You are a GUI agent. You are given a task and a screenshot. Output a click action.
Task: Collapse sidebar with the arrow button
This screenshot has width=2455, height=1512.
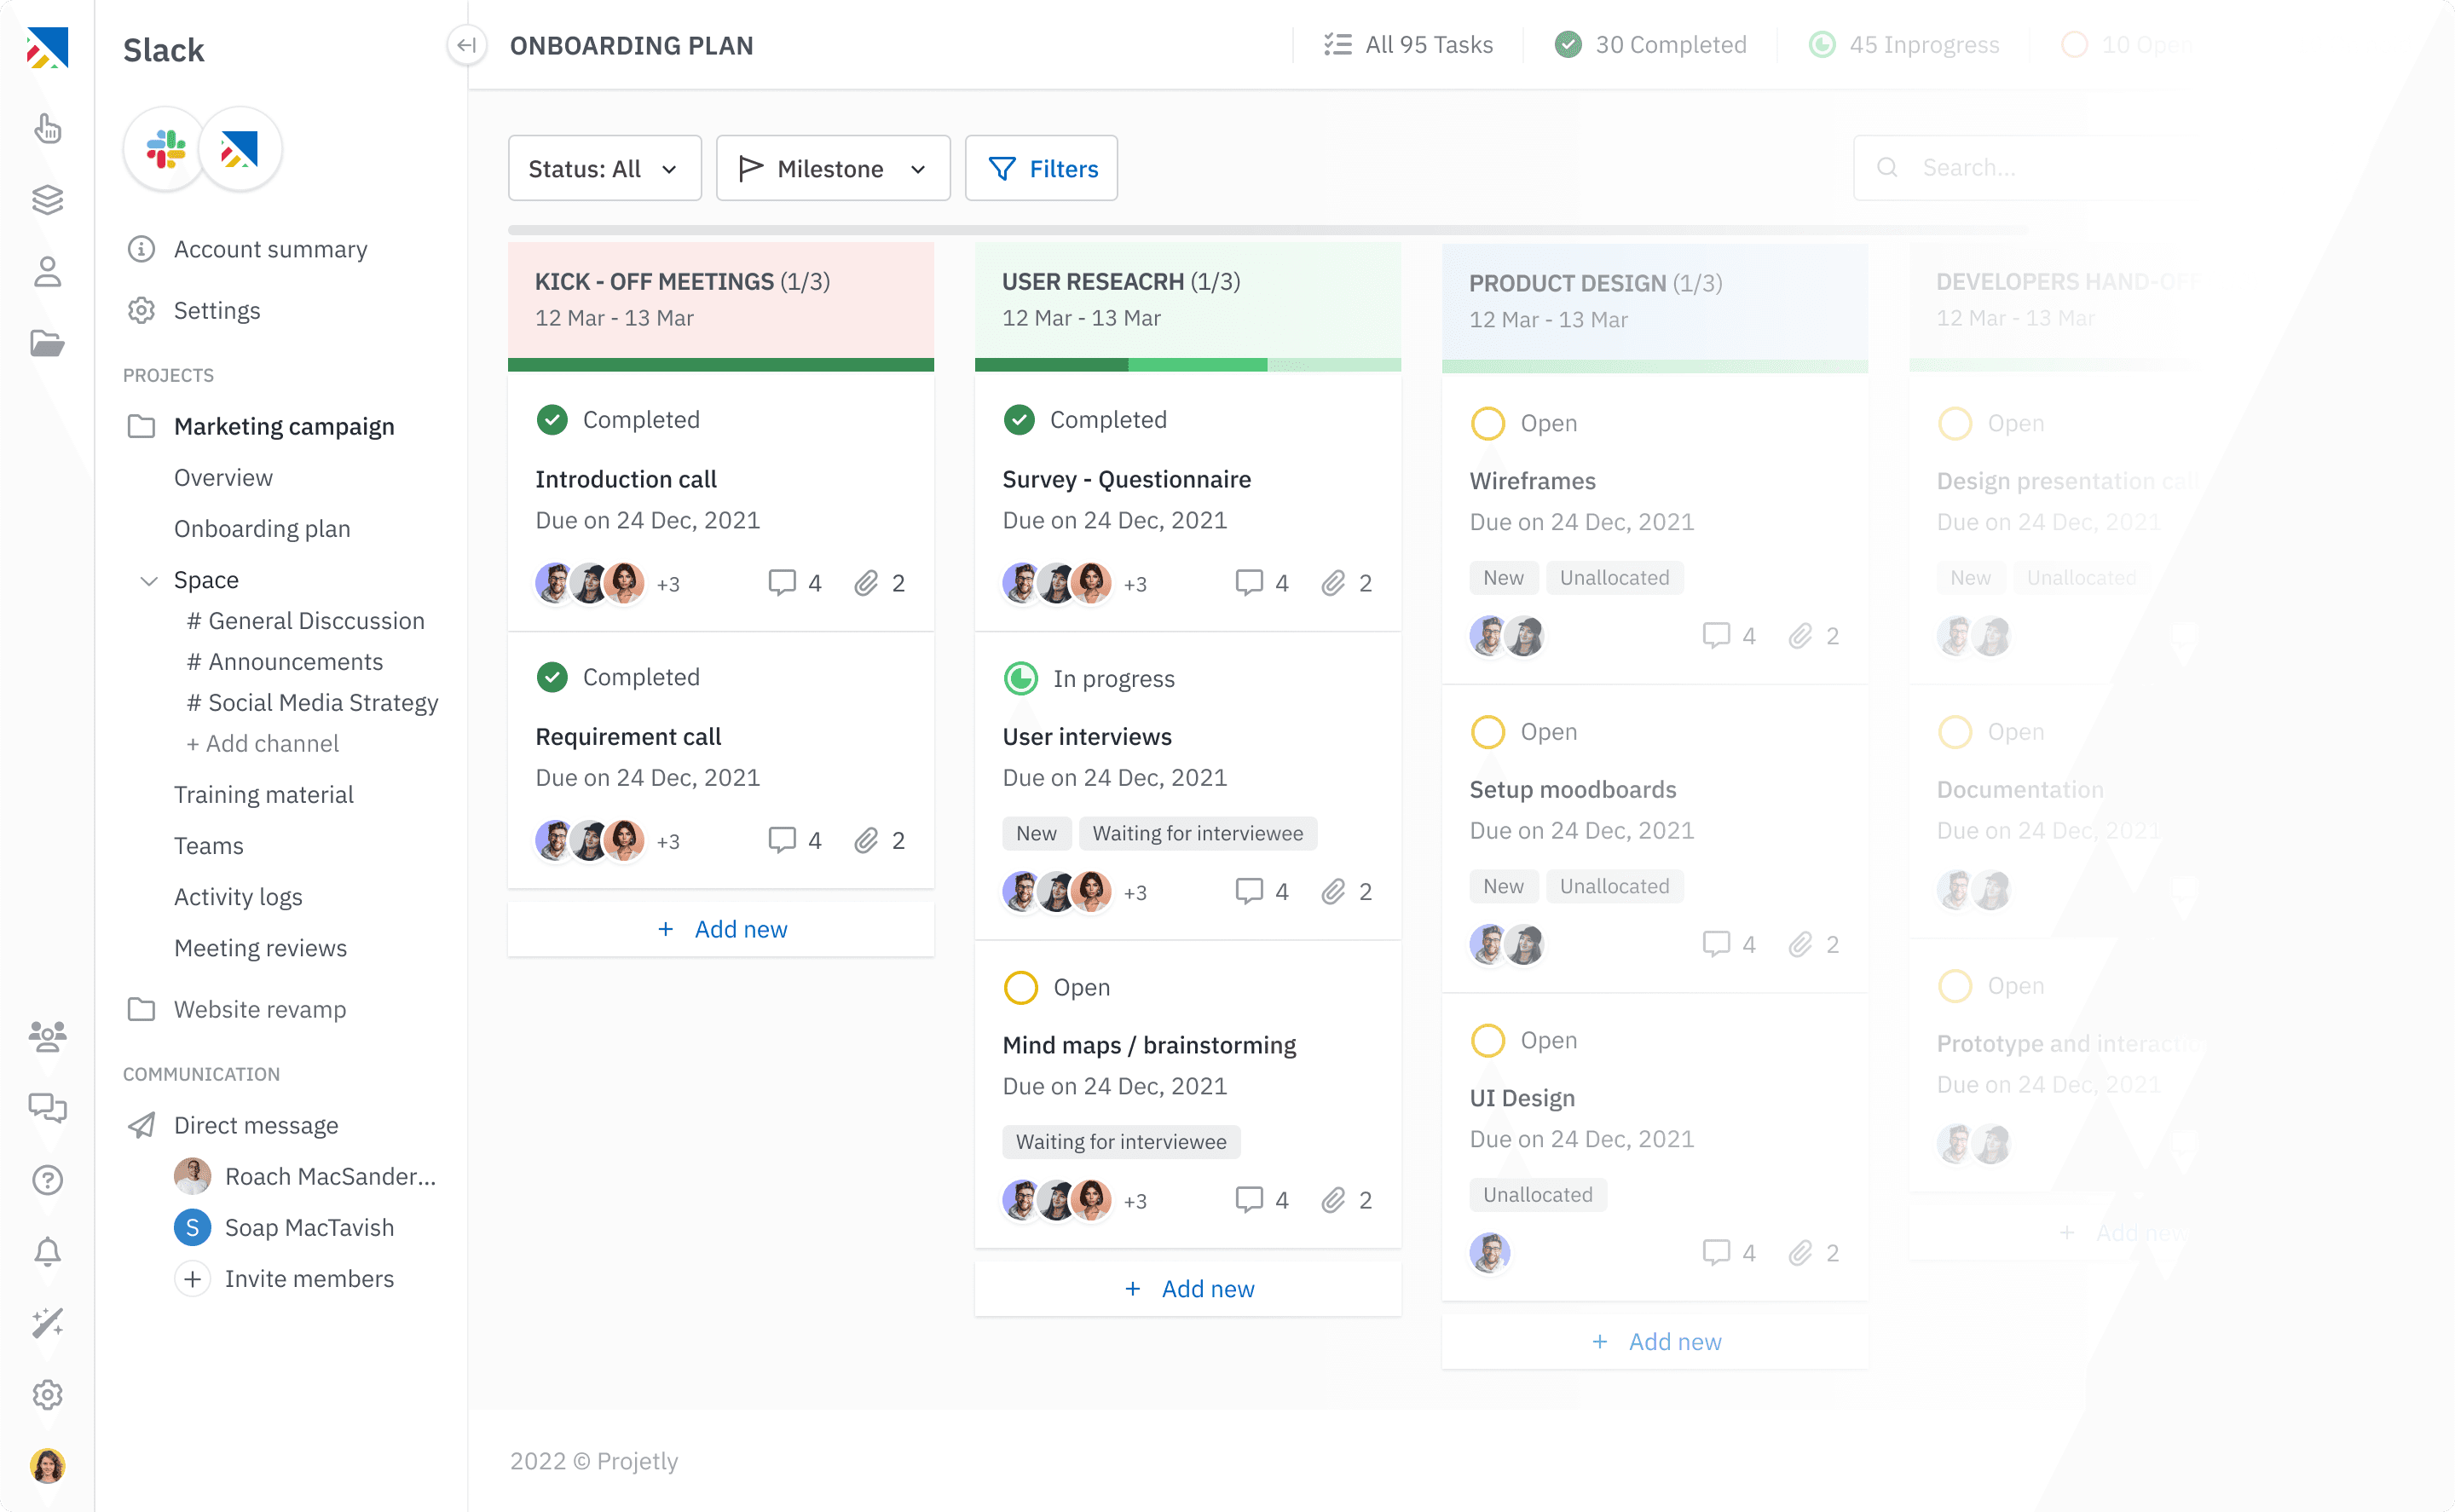tap(466, 45)
